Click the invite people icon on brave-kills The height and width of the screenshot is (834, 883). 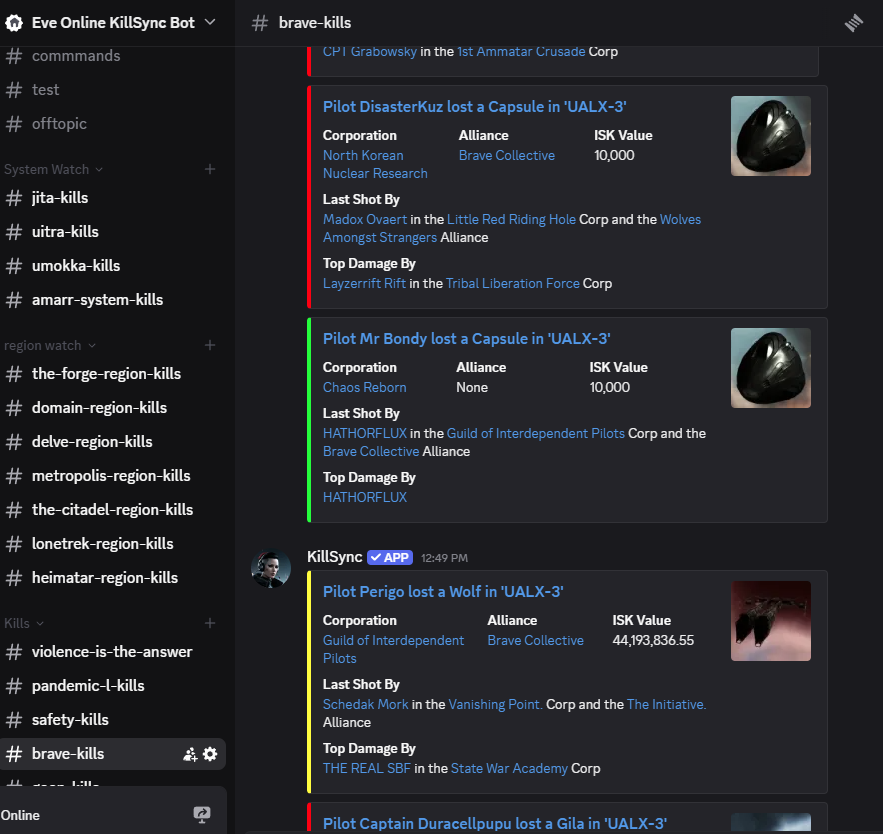[x=190, y=754]
